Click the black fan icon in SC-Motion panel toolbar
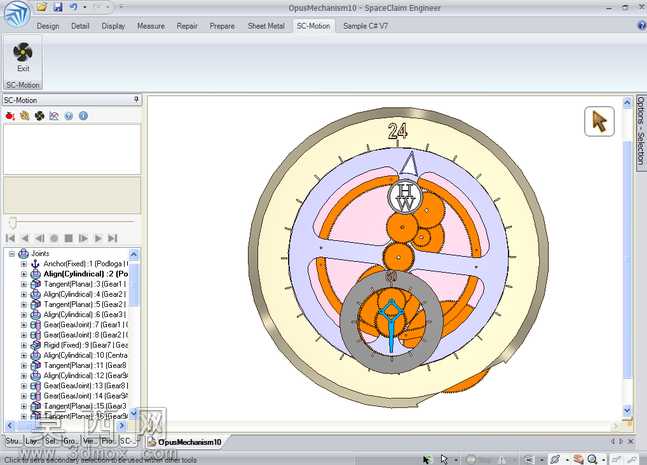 [39, 116]
